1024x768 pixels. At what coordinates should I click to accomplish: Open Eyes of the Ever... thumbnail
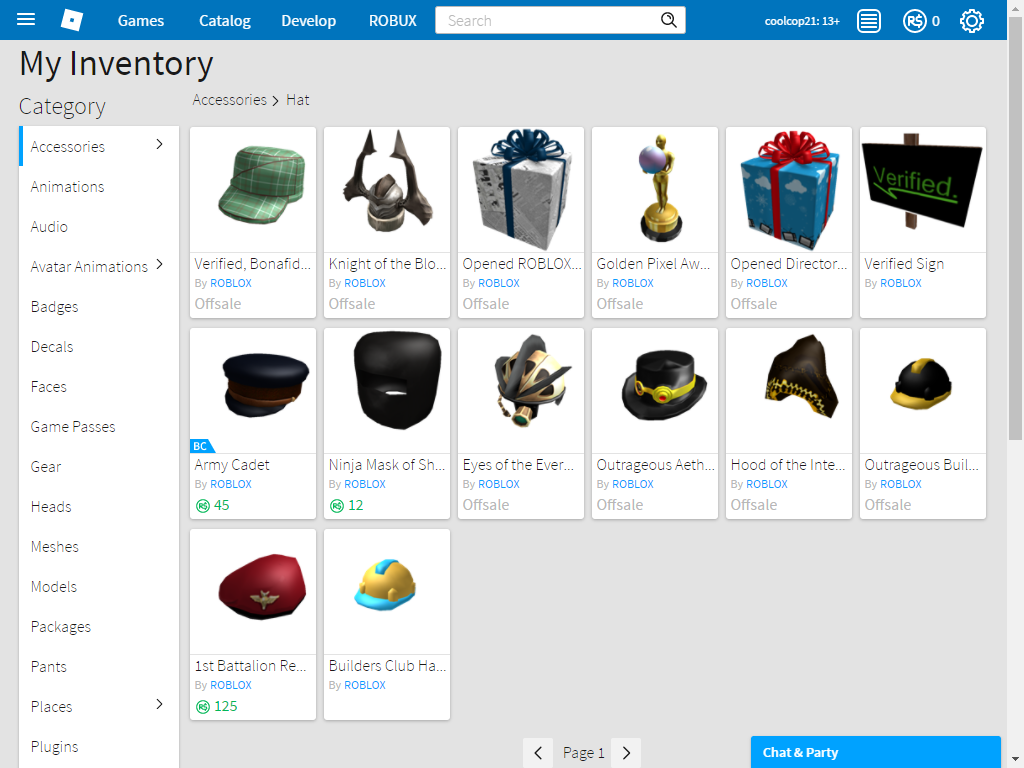[x=520, y=391]
